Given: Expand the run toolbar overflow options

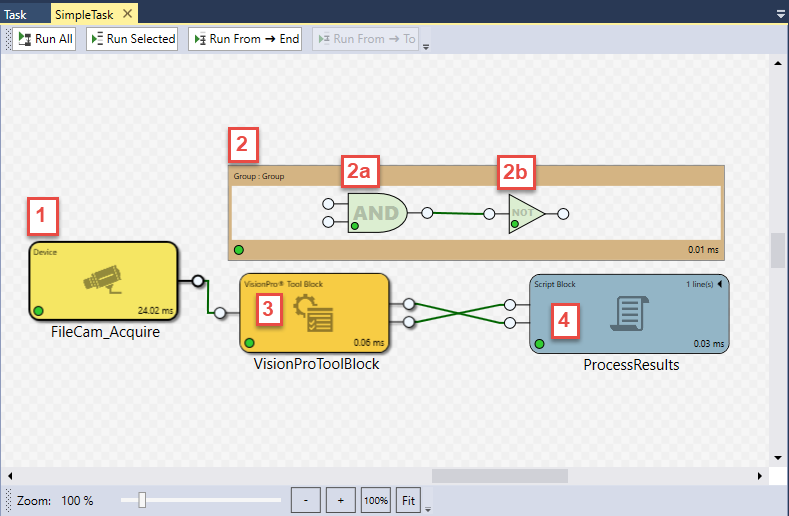Looking at the screenshot, I should coord(426,46).
